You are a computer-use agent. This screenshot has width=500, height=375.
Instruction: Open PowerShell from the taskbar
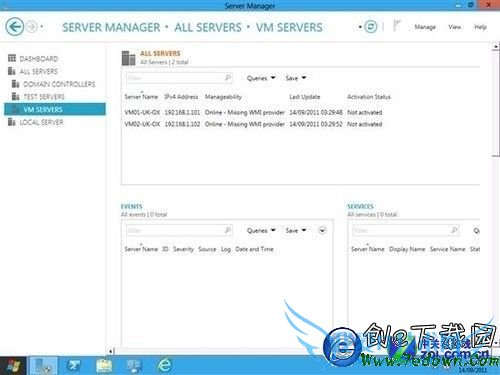point(73,366)
